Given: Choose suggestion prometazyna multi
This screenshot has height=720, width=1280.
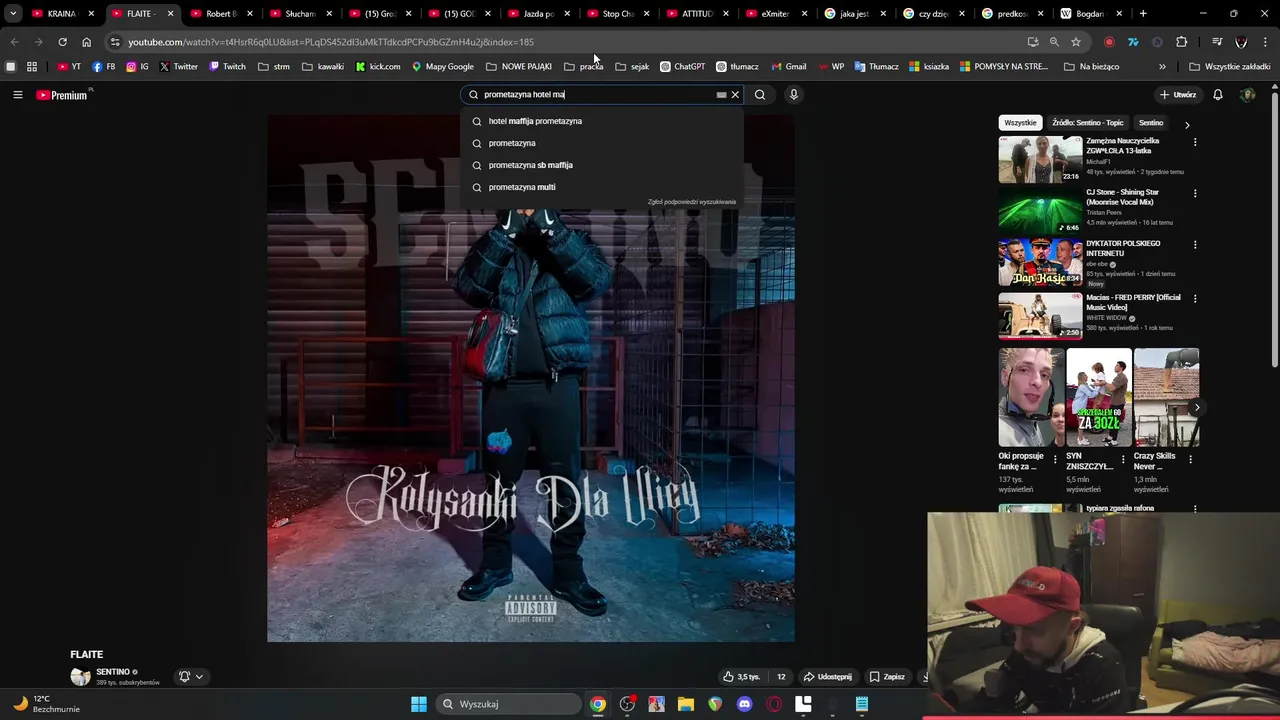Looking at the screenshot, I should click(x=602, y=187).
